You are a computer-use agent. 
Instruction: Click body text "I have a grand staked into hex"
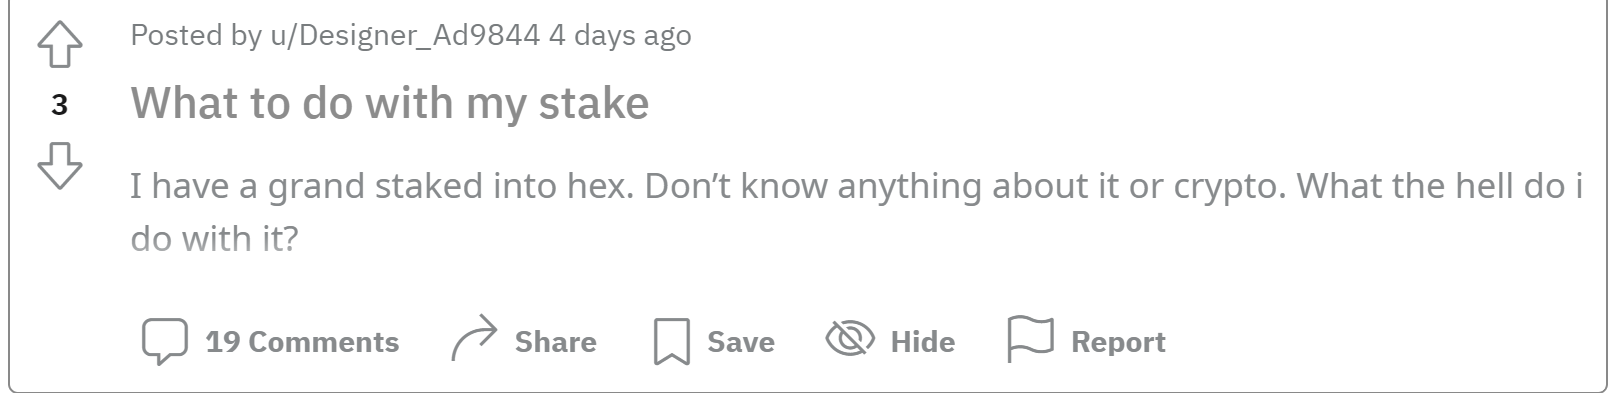coord(382,186)
